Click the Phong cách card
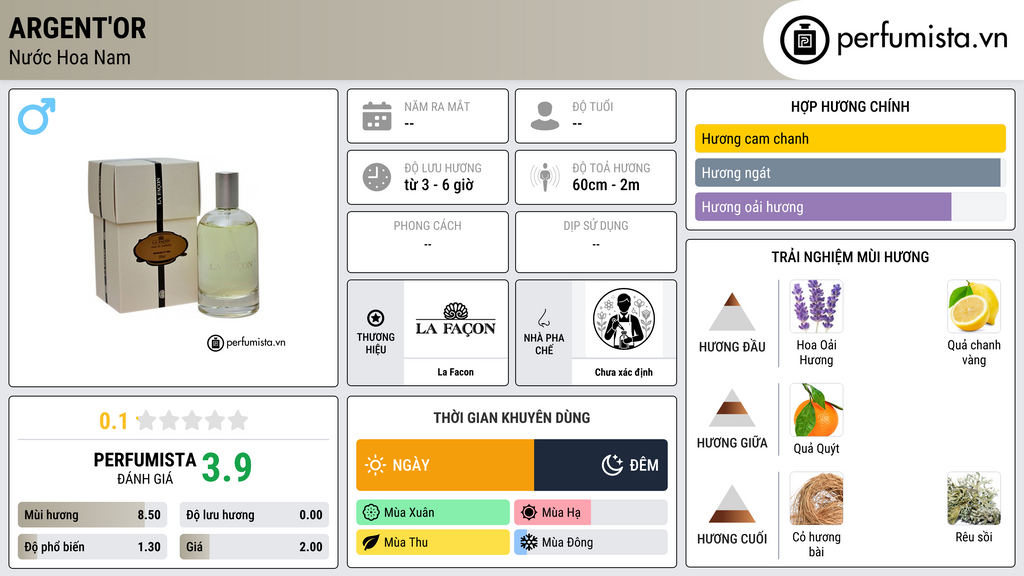Screen dimensions: 1024x576 pos(428,242)
